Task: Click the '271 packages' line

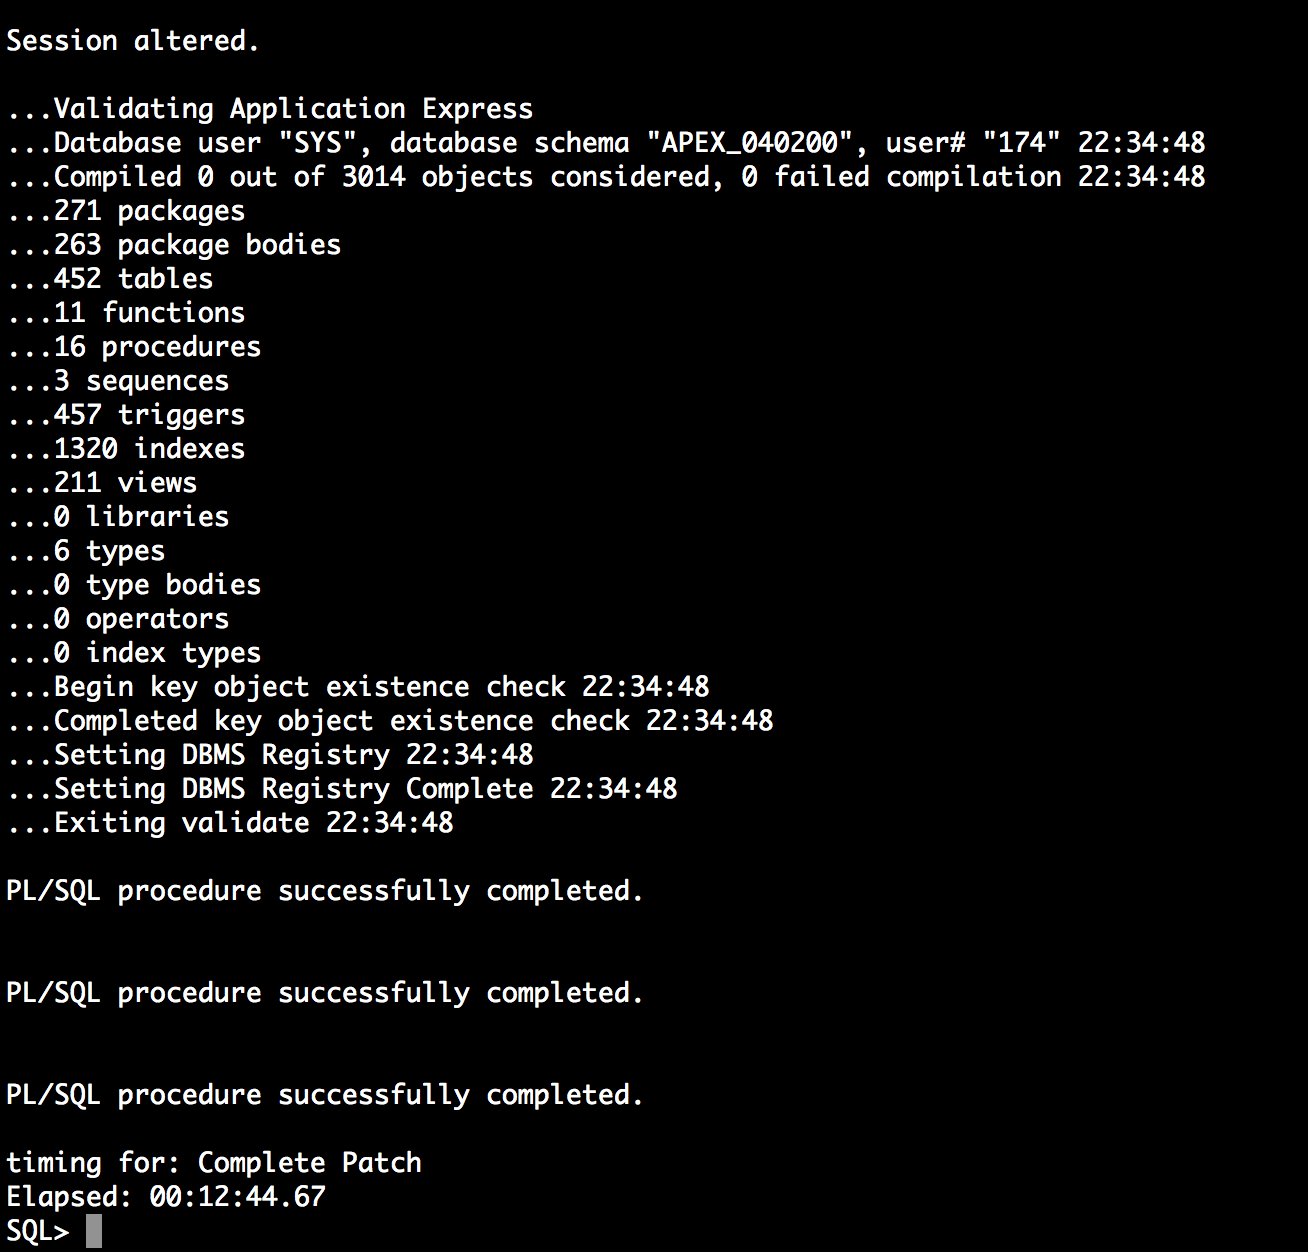Action: [126, 211]
